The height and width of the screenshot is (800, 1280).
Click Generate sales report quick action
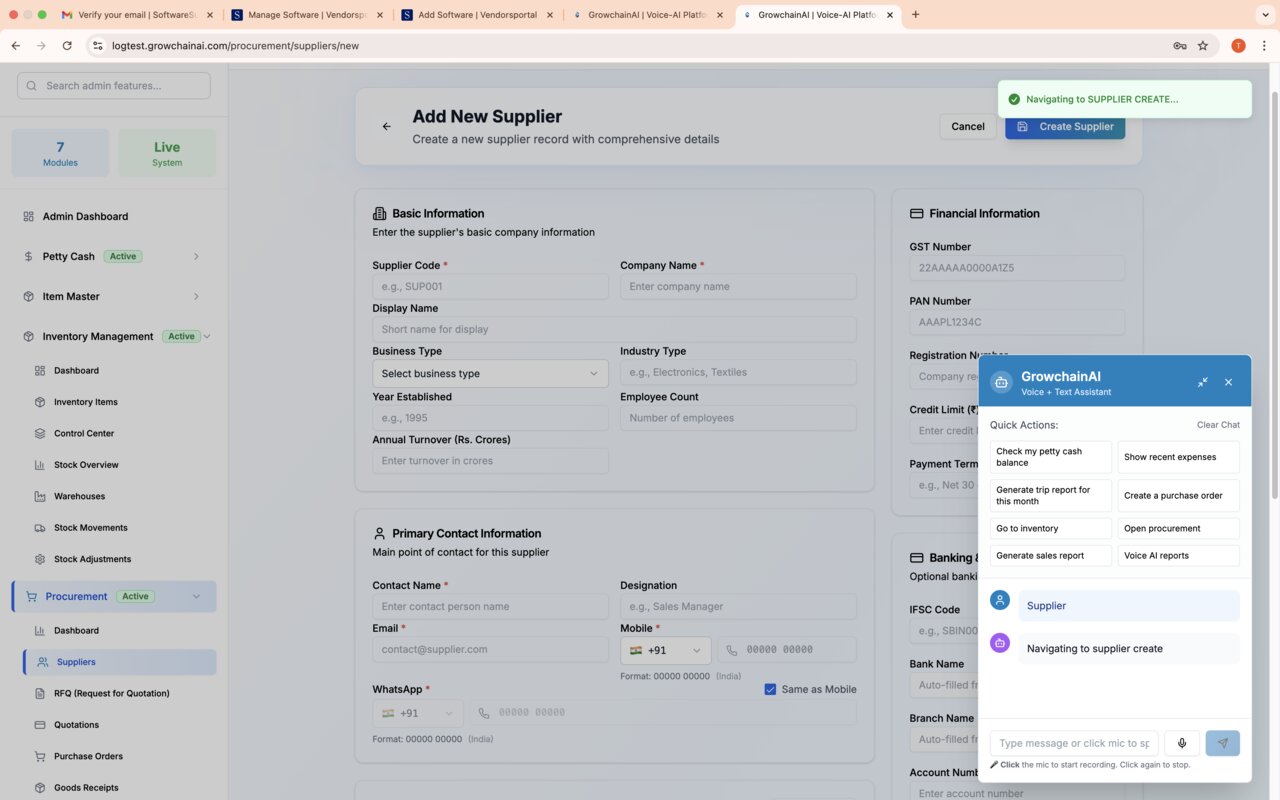coord(1051,556)
